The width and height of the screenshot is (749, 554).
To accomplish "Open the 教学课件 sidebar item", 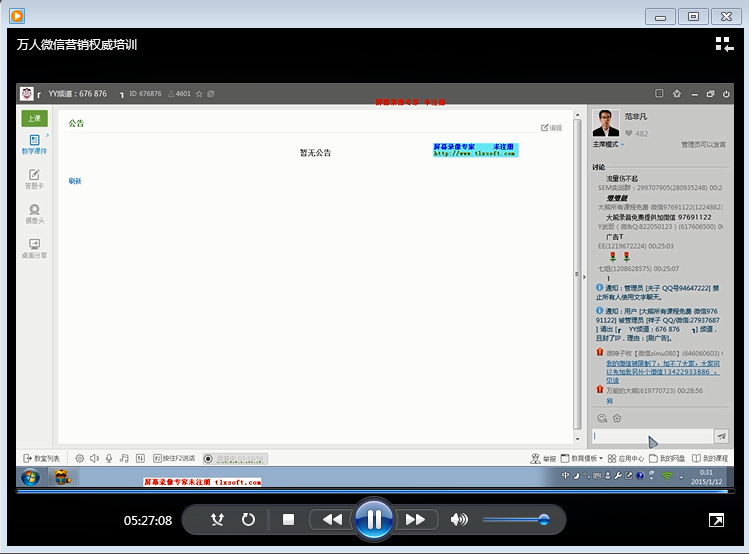I will click(34, 145).
